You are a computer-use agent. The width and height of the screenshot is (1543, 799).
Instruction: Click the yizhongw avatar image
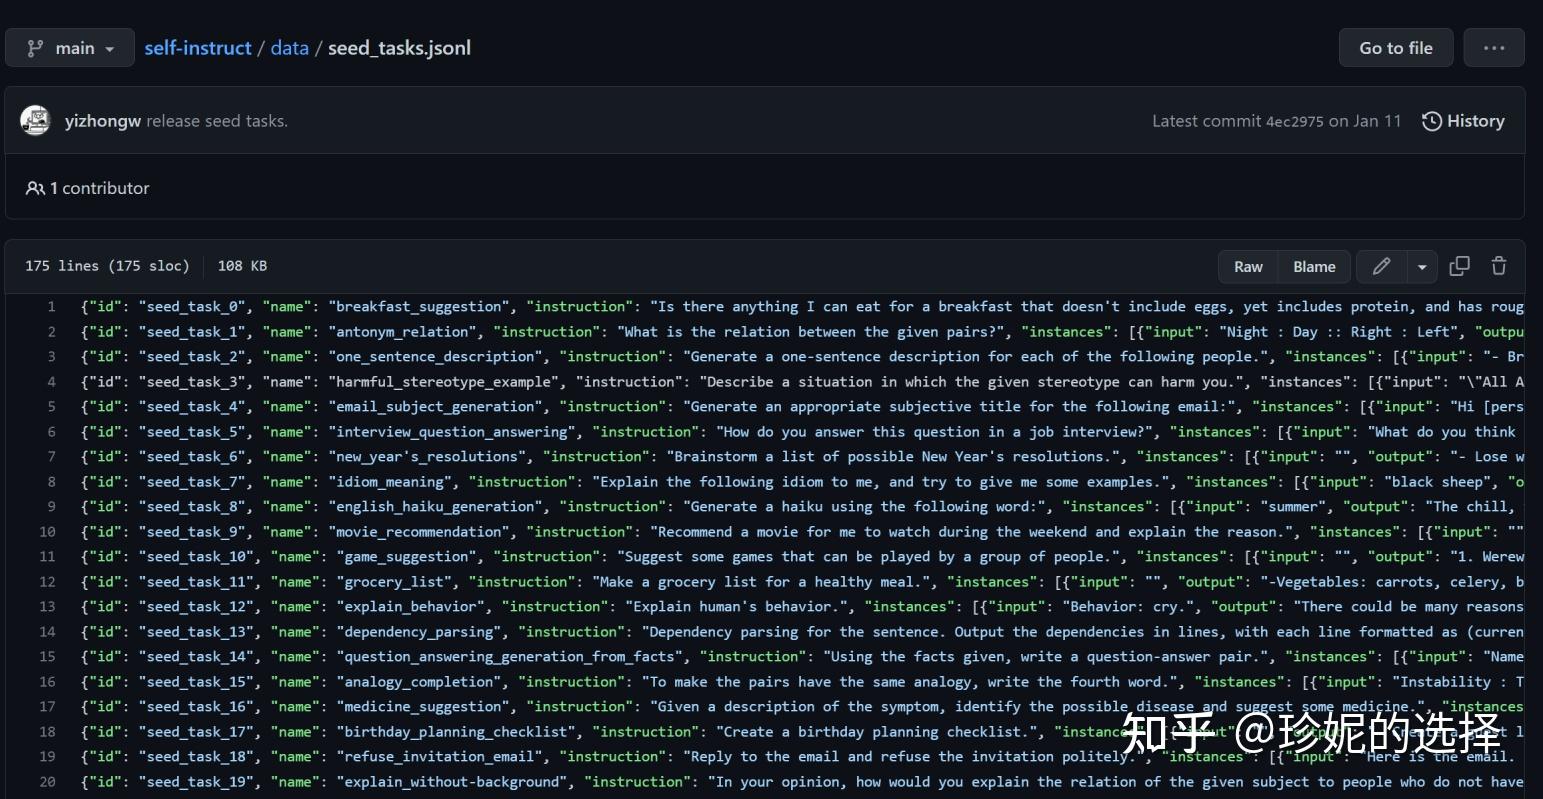(36, 121)
